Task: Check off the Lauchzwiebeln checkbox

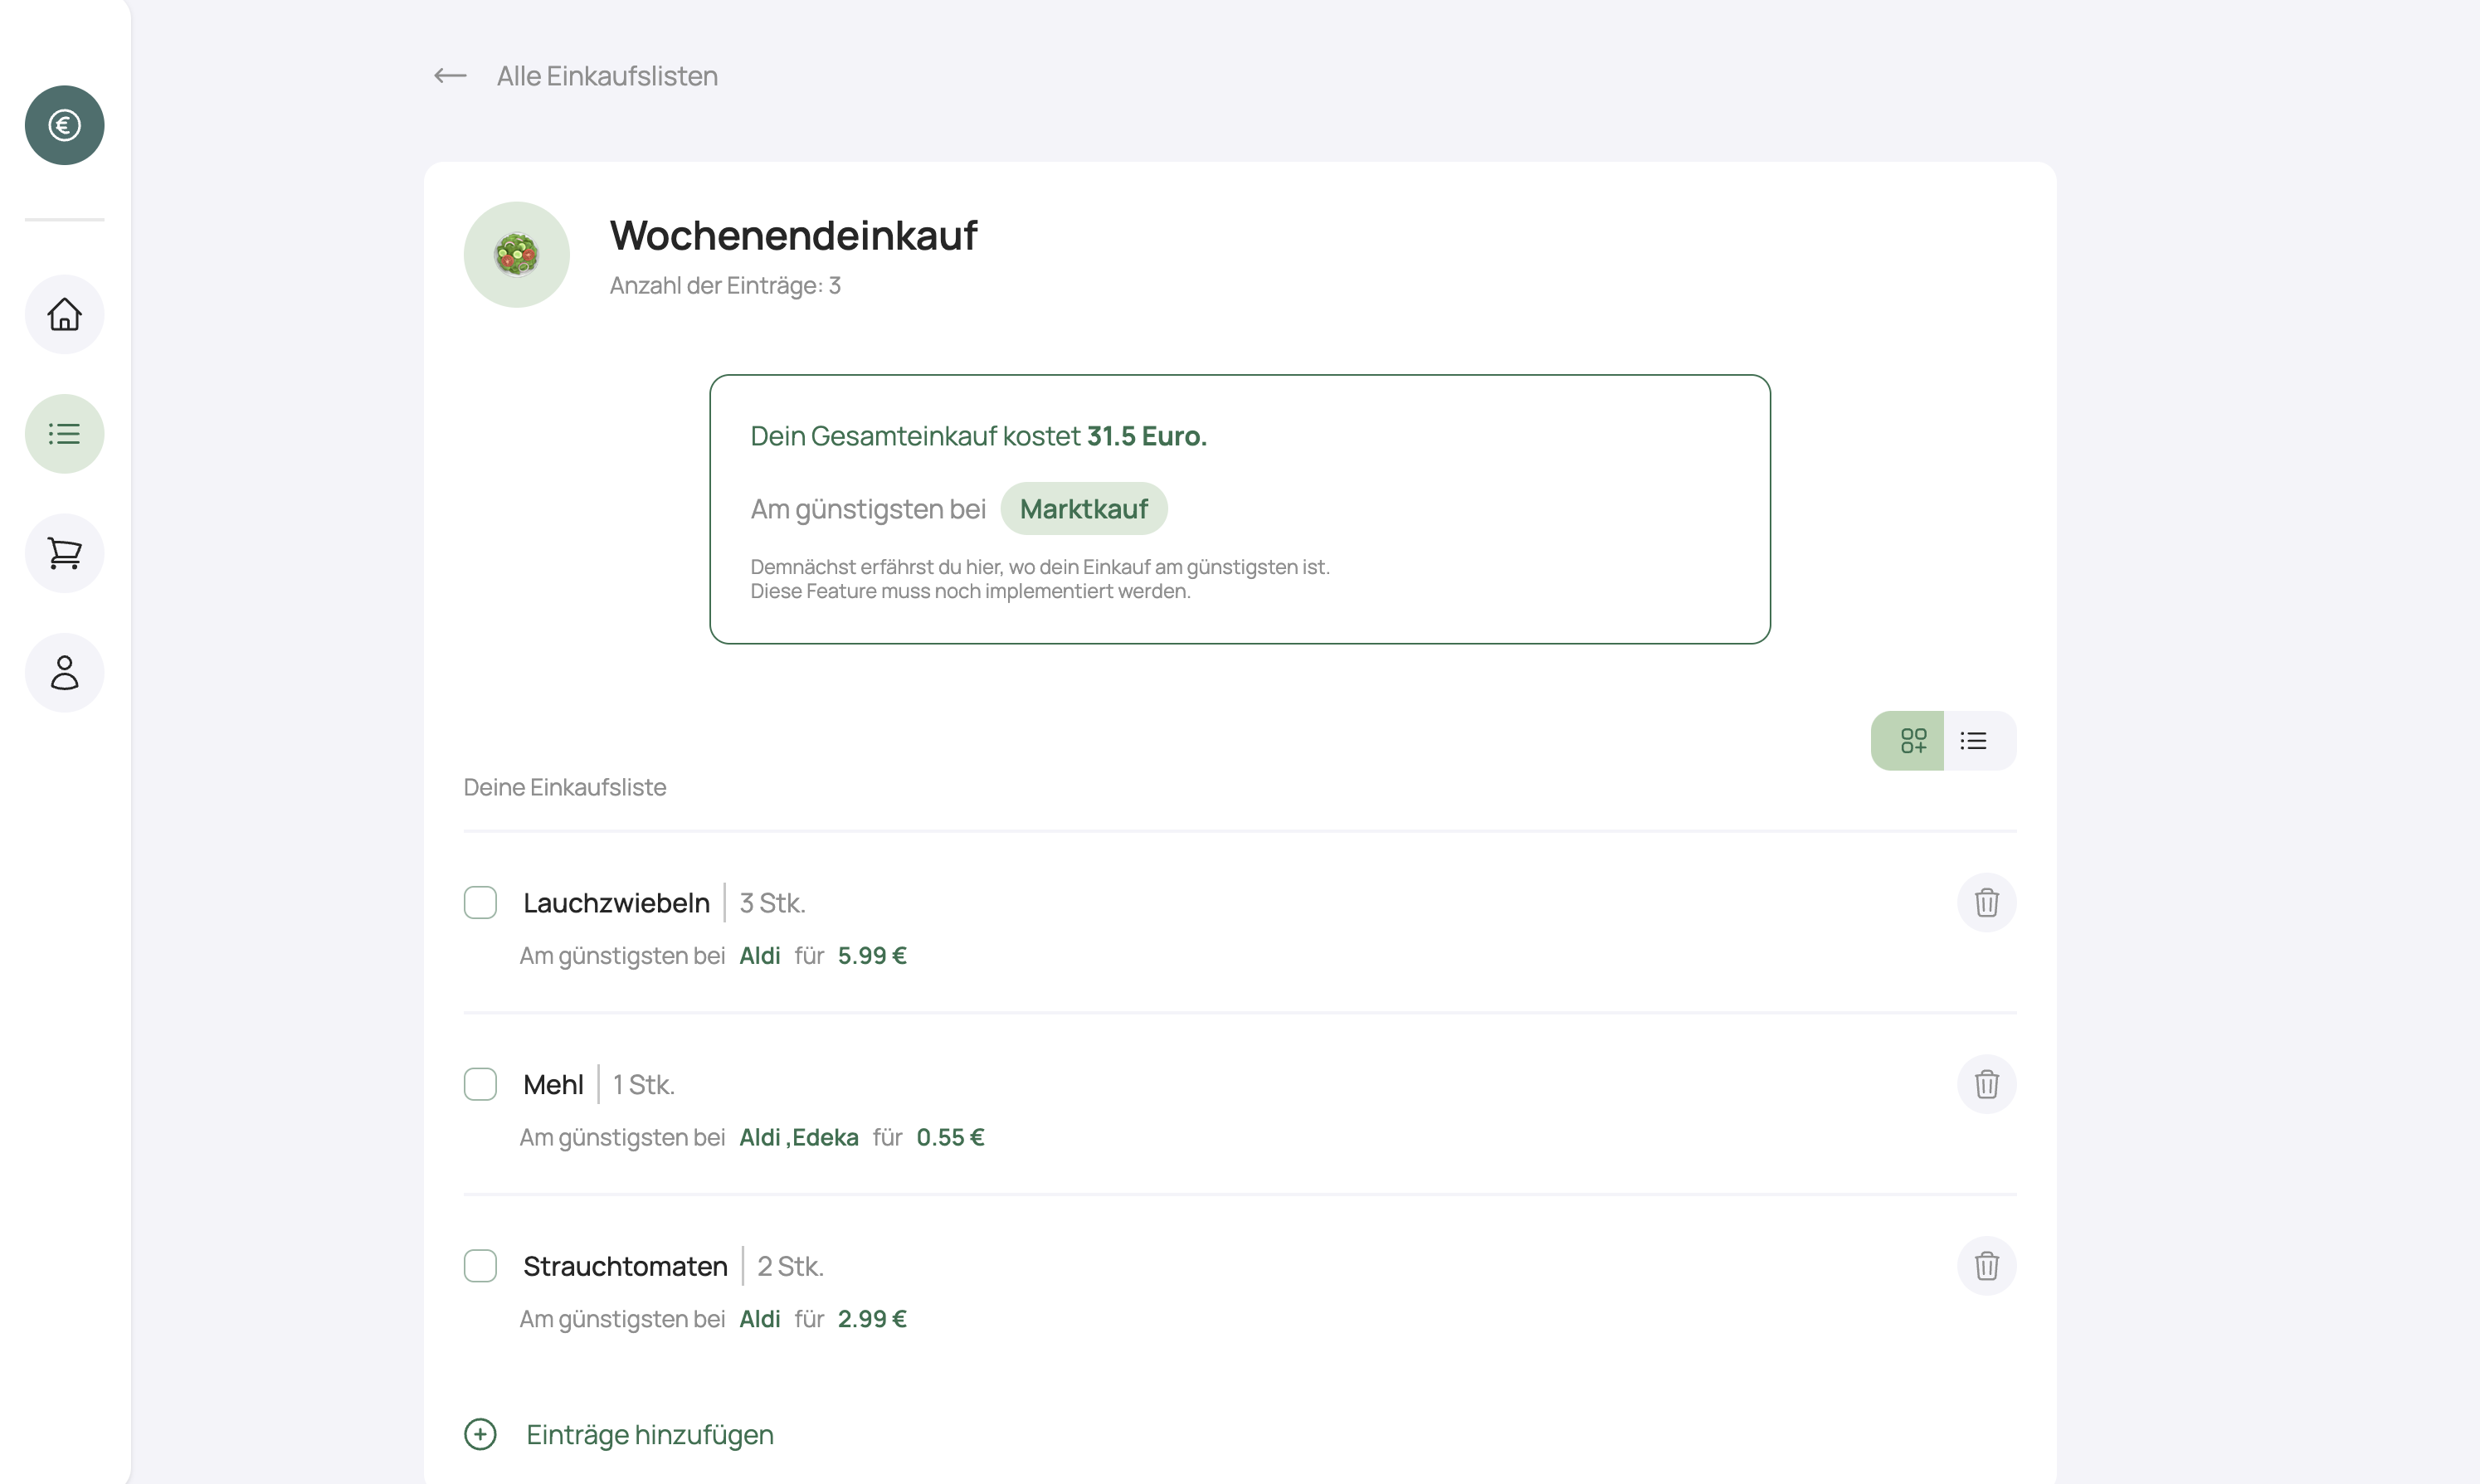Action: click(x=480, y=902)
